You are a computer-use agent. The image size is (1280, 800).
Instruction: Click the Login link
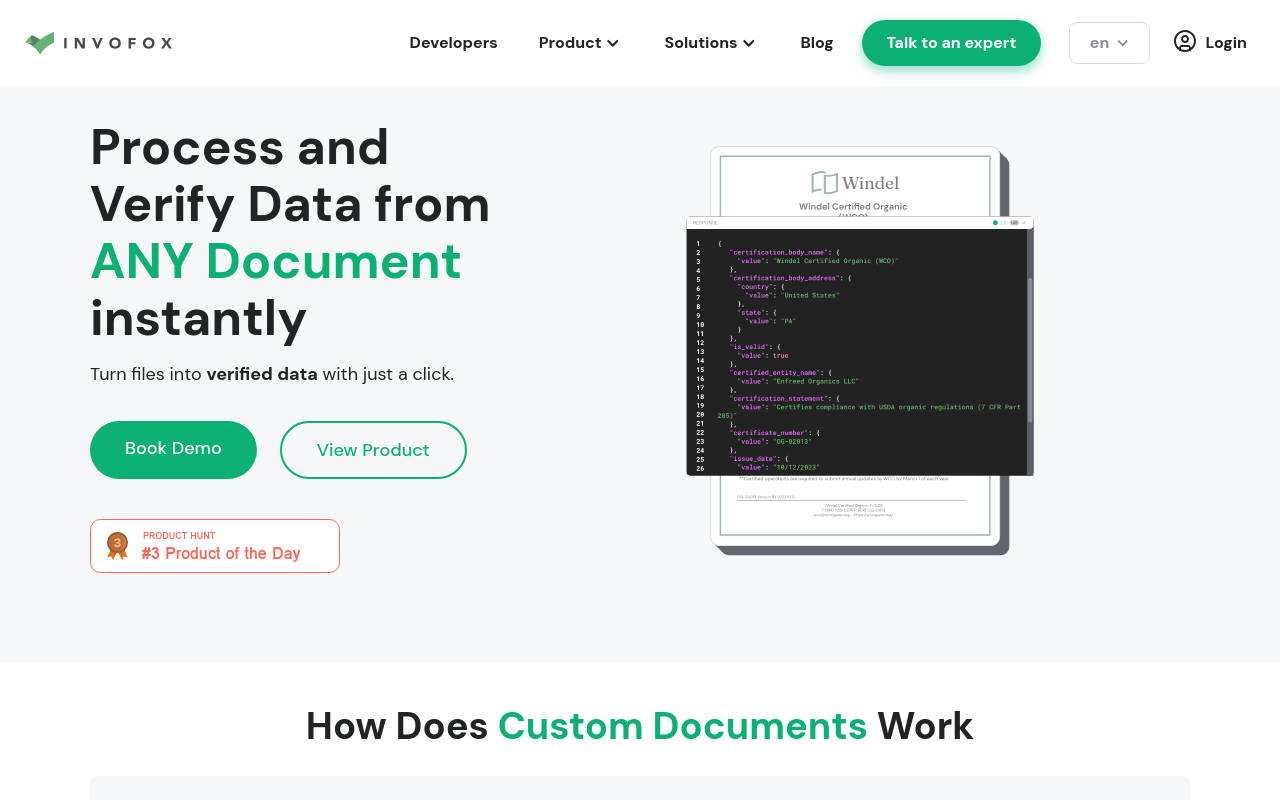pos(1226,43)
